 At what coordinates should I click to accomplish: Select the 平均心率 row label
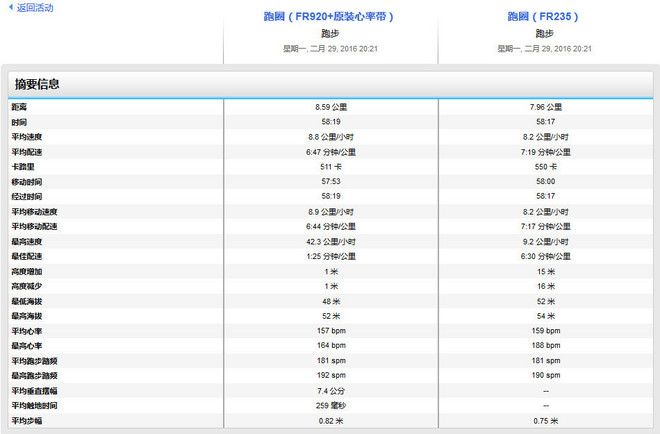[x=27, y=331]
